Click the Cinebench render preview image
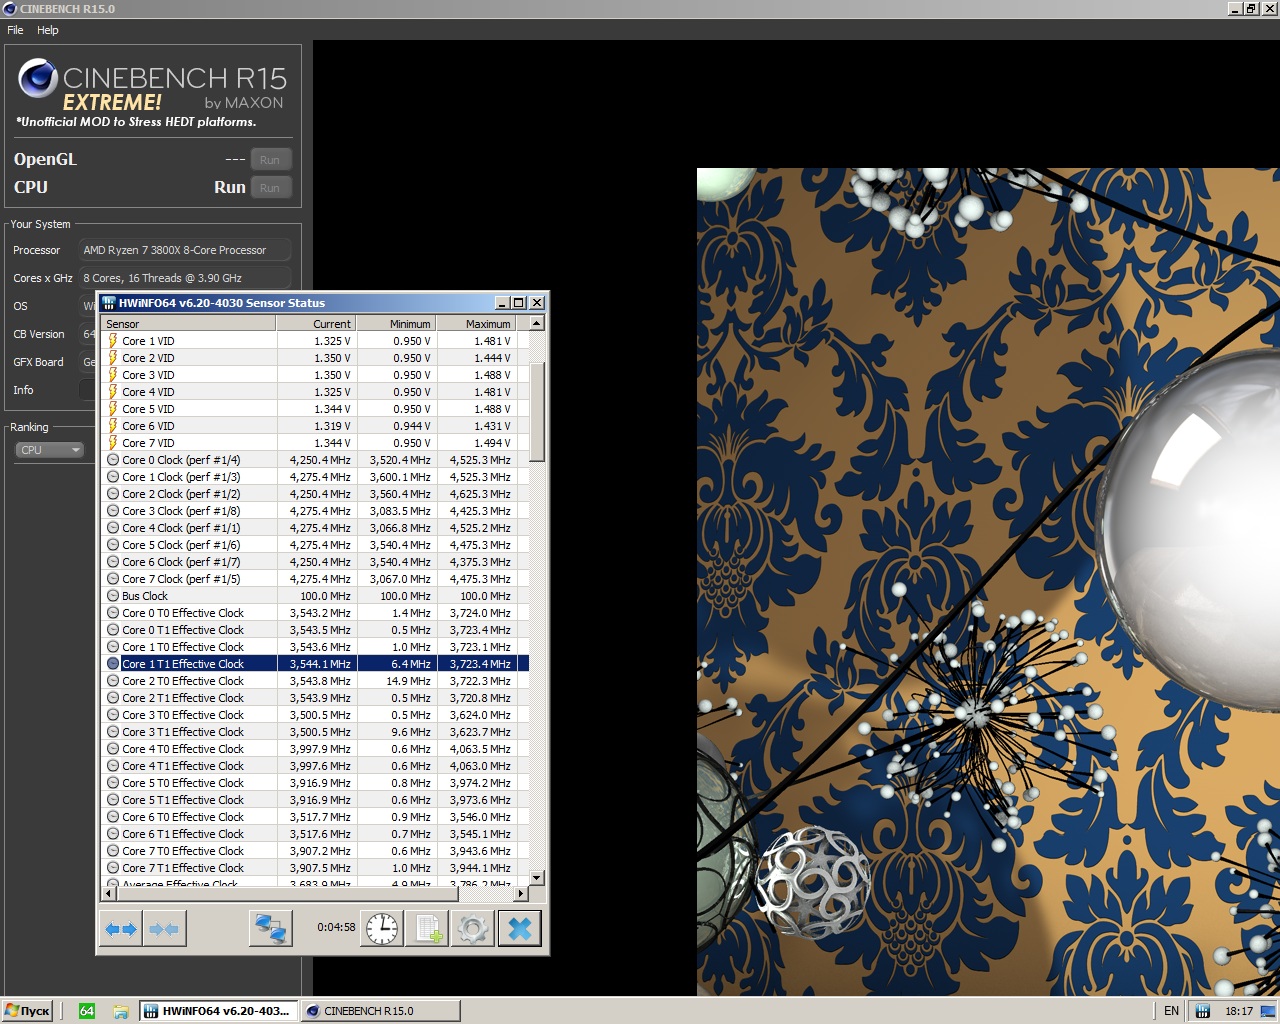1280x1024 pixels. [988, 582]
